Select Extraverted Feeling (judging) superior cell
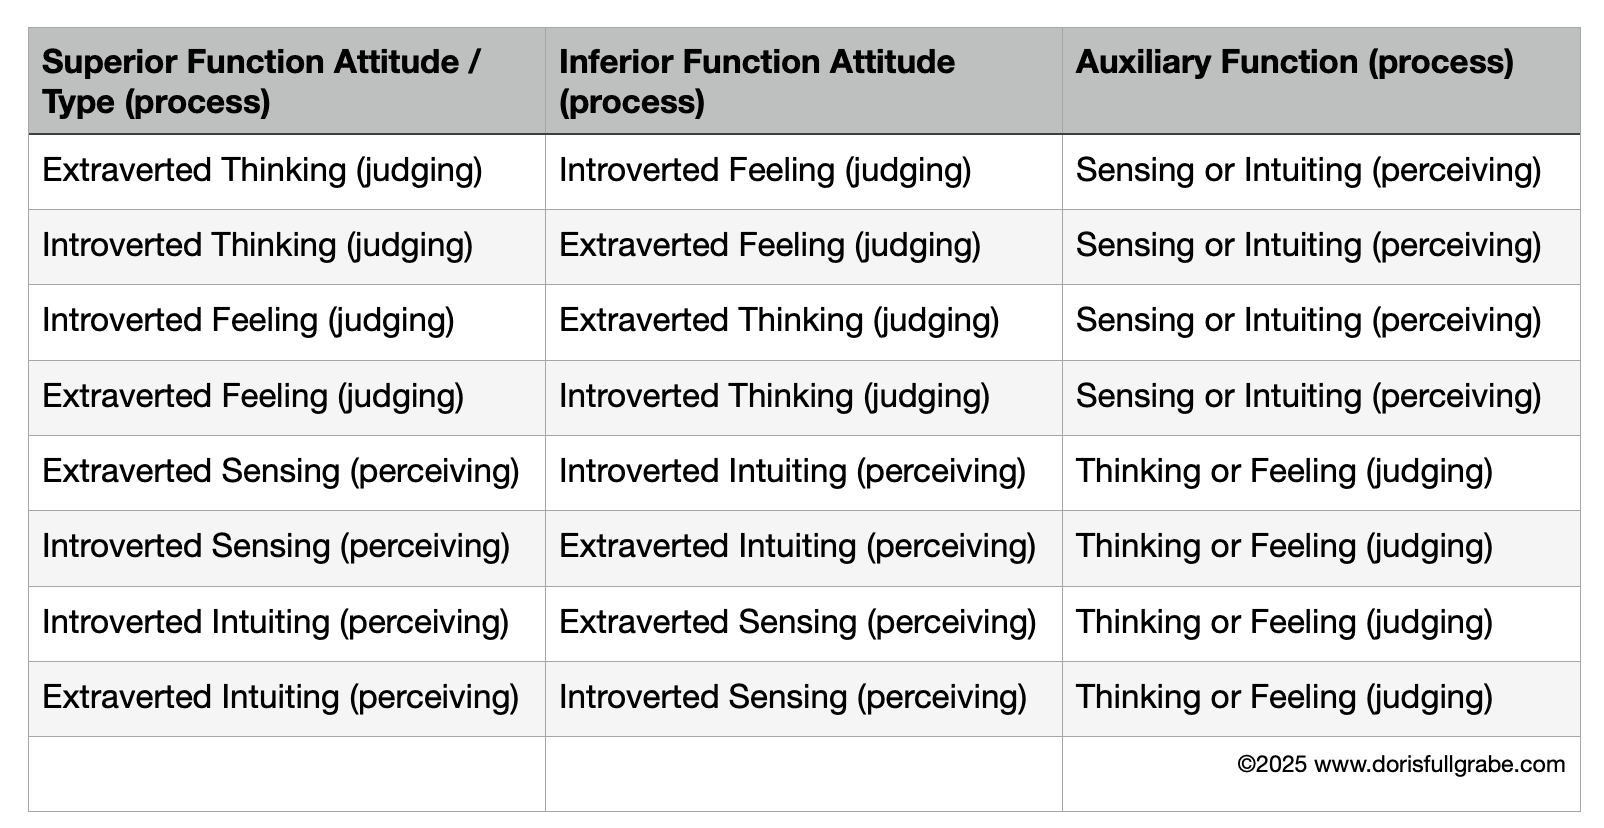 click(x=286, y=397)
